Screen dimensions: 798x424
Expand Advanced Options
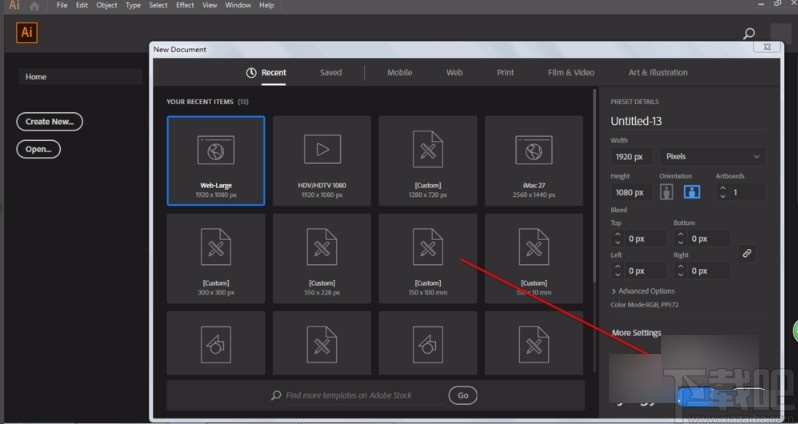[643, 291]
